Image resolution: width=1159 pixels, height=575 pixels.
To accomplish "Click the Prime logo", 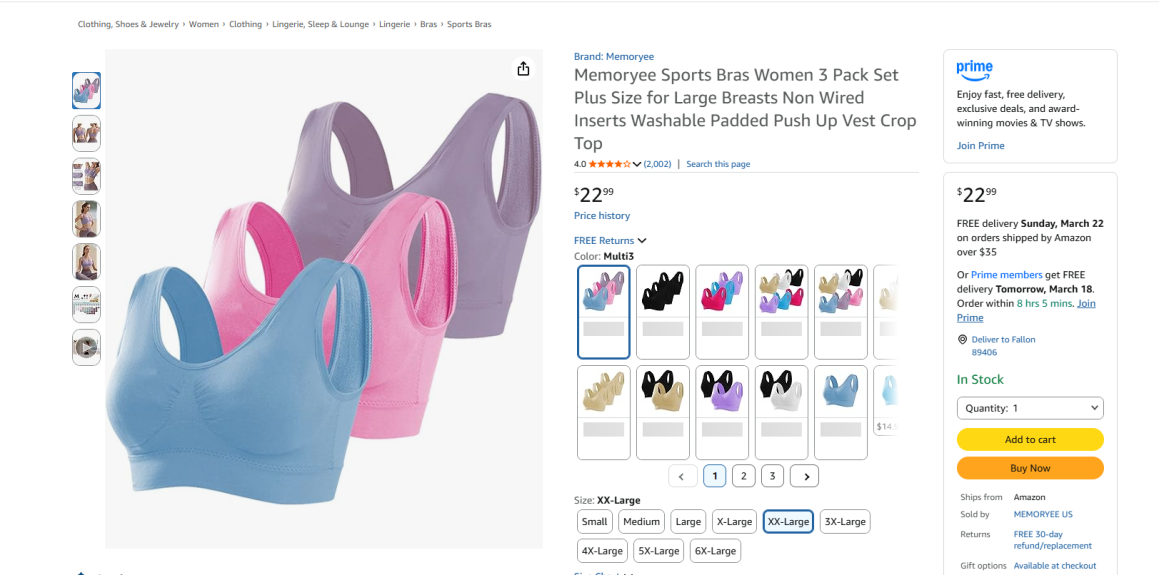I will point(974,69).
